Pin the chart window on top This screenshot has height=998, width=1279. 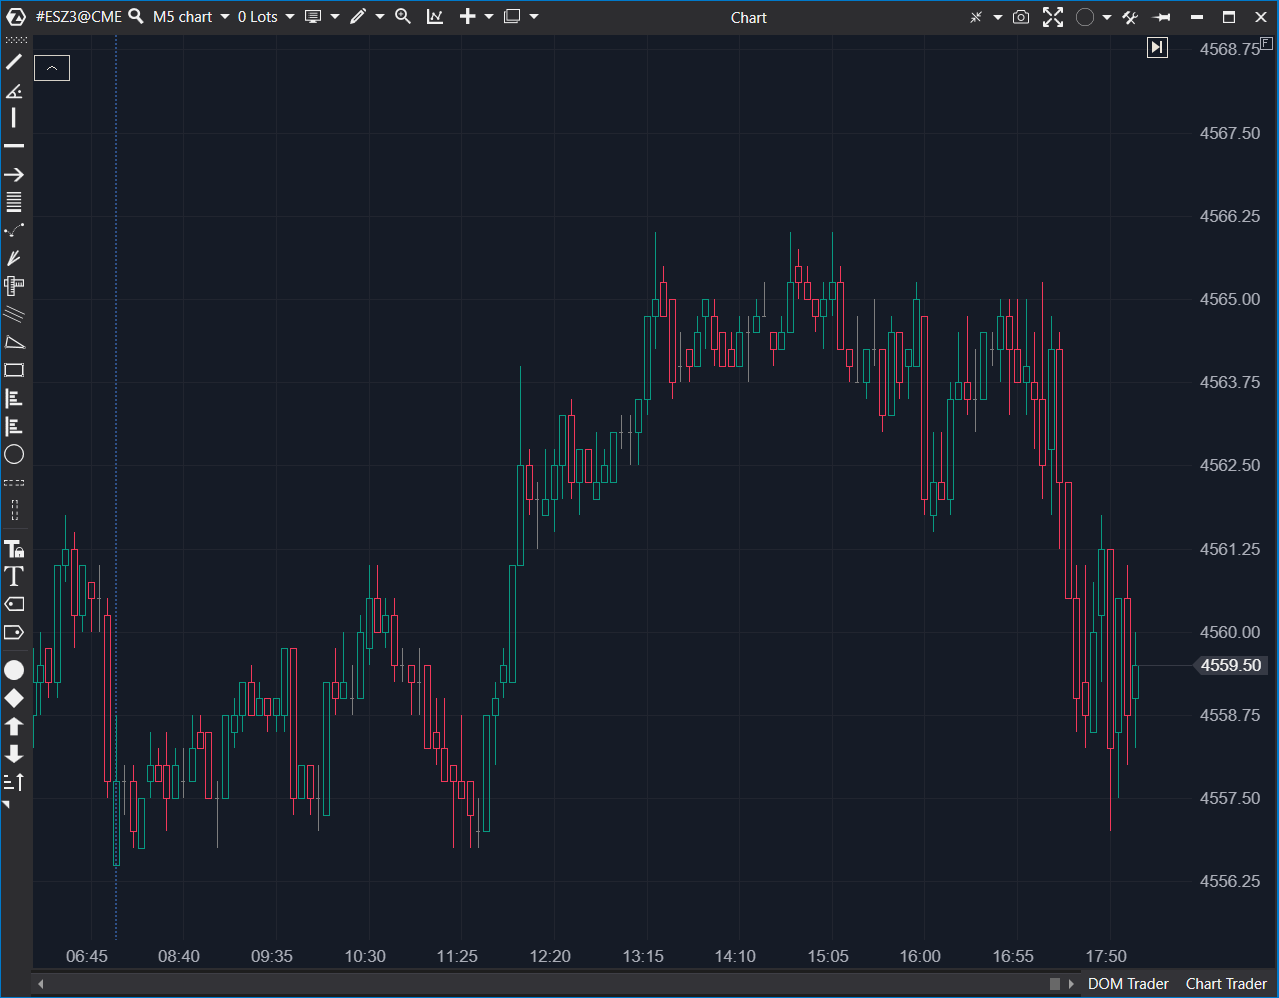pos(1162,17)
